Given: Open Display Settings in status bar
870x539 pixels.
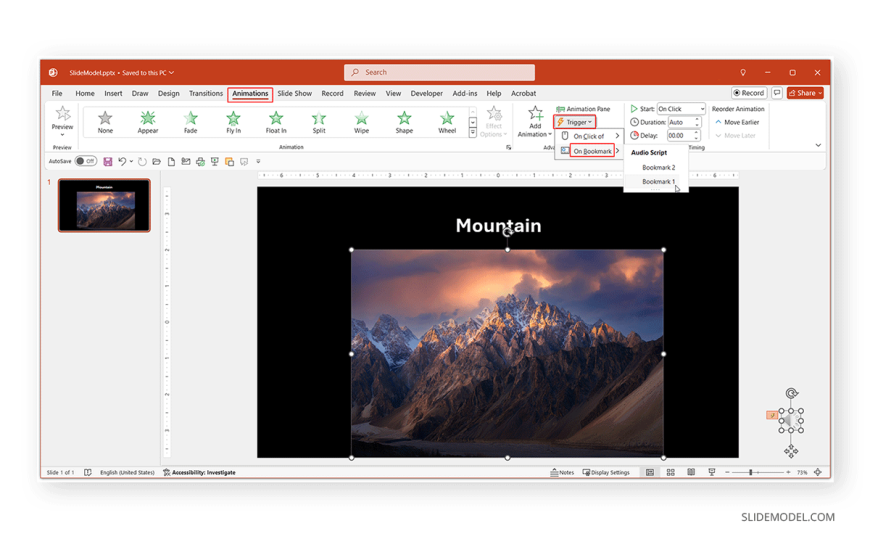Looking at the screenshot, I should (606, 472).
